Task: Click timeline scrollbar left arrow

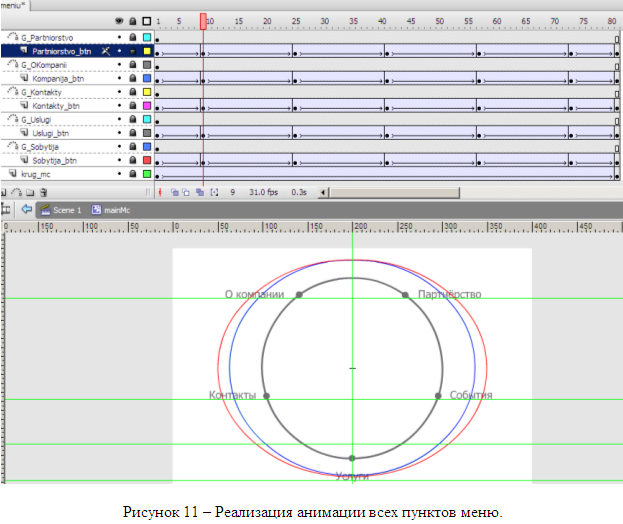Action: click(323, 193)
